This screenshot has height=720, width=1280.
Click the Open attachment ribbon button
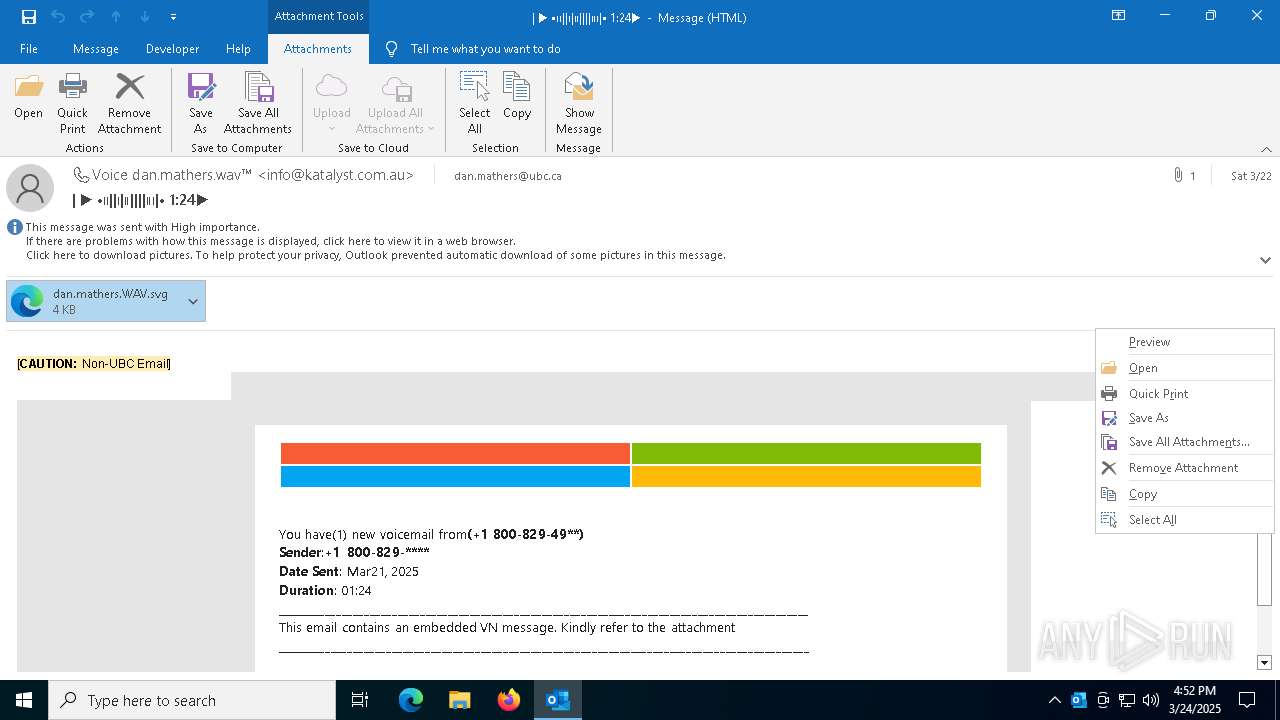pyautogui.click(x=29, y=97)
